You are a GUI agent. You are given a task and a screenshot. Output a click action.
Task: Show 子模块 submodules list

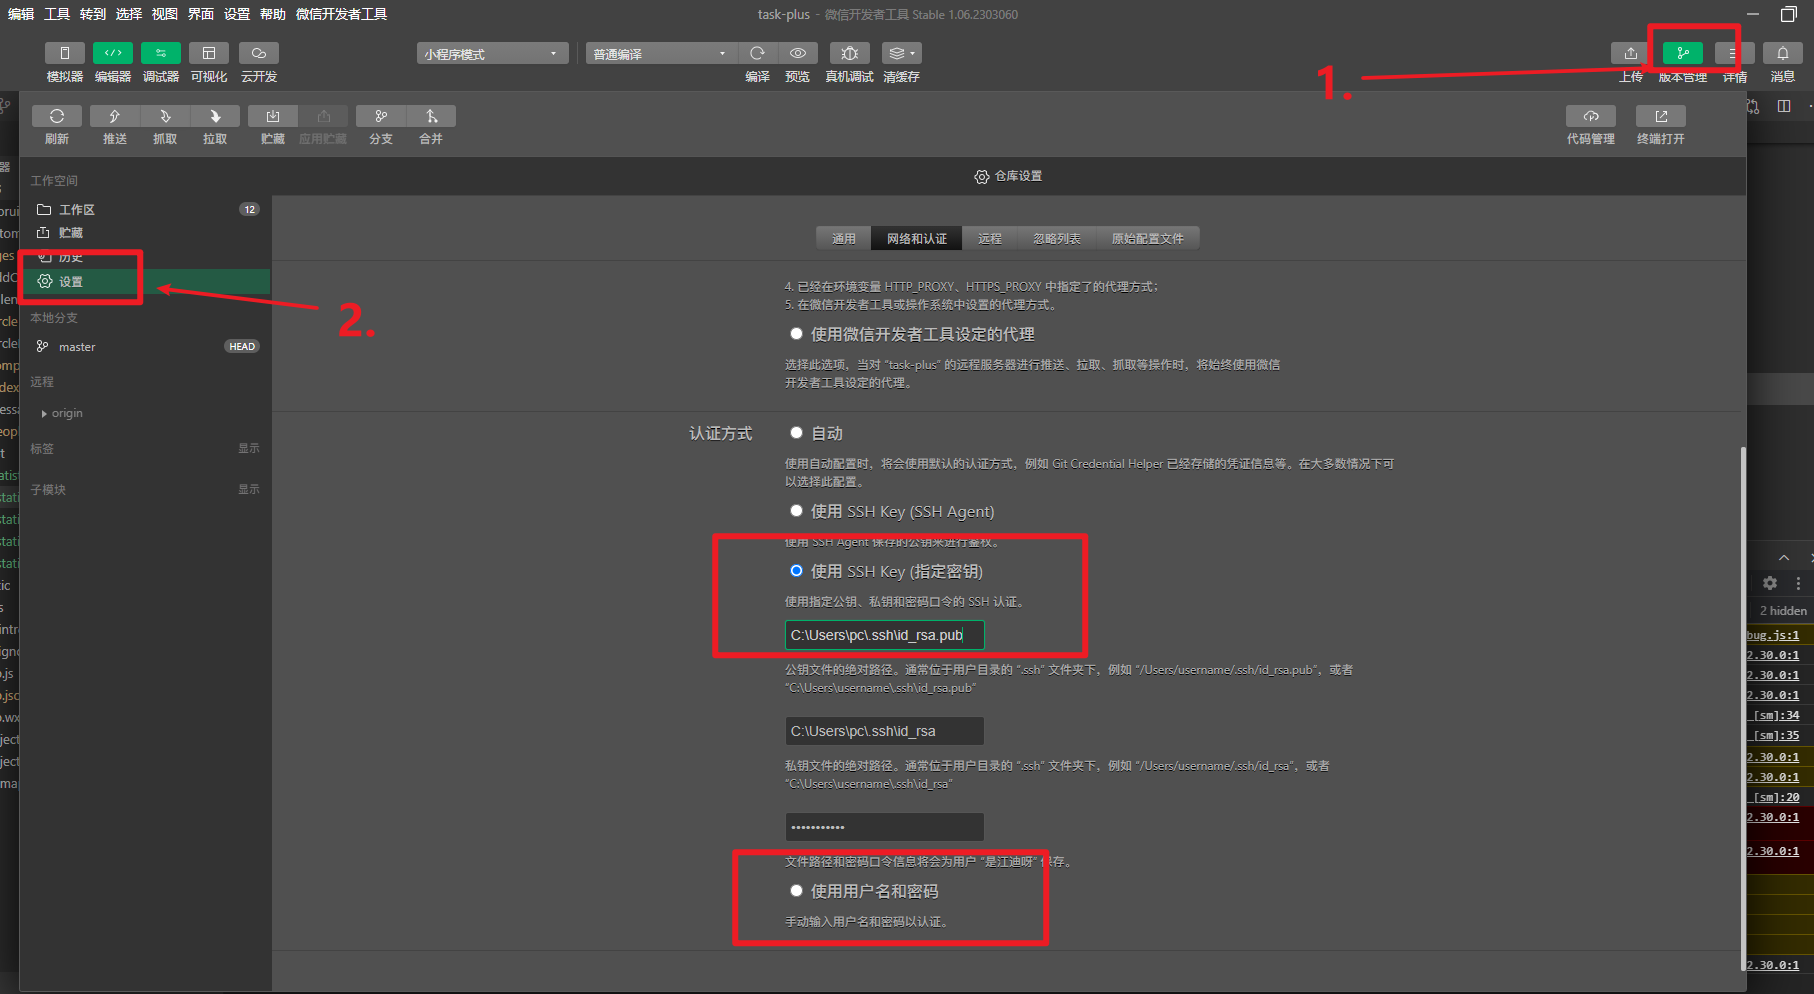click(249, 489)
